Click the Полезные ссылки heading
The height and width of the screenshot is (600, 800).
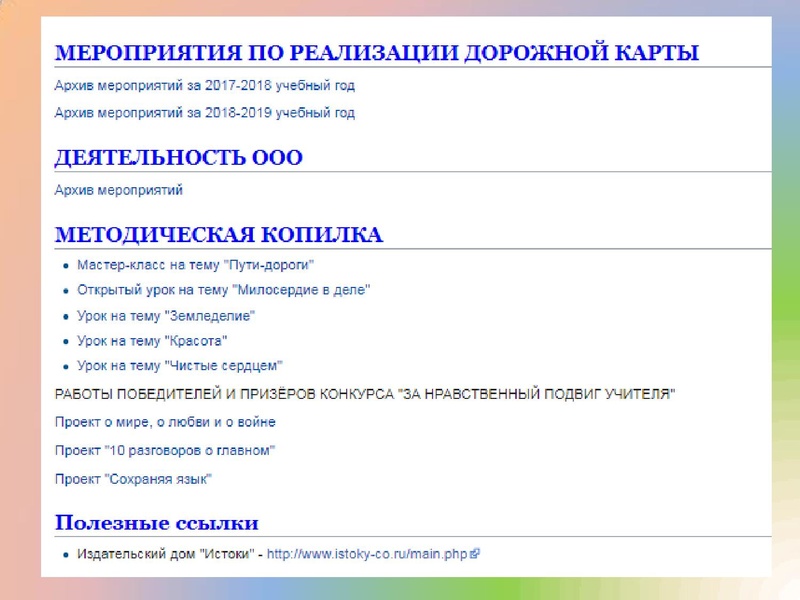pos(156,522)
